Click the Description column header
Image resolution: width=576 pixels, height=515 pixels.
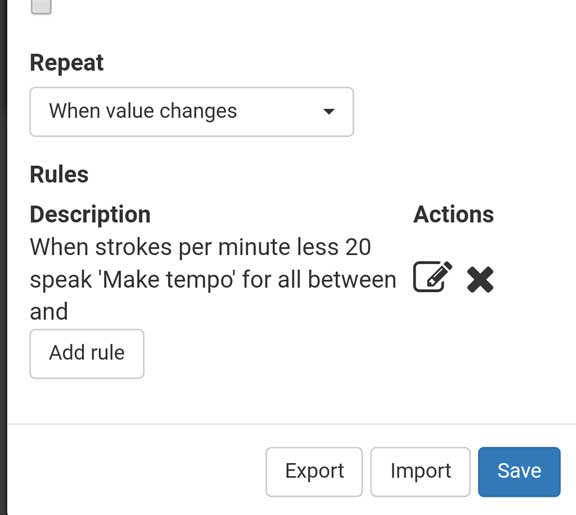pos(90,214)
